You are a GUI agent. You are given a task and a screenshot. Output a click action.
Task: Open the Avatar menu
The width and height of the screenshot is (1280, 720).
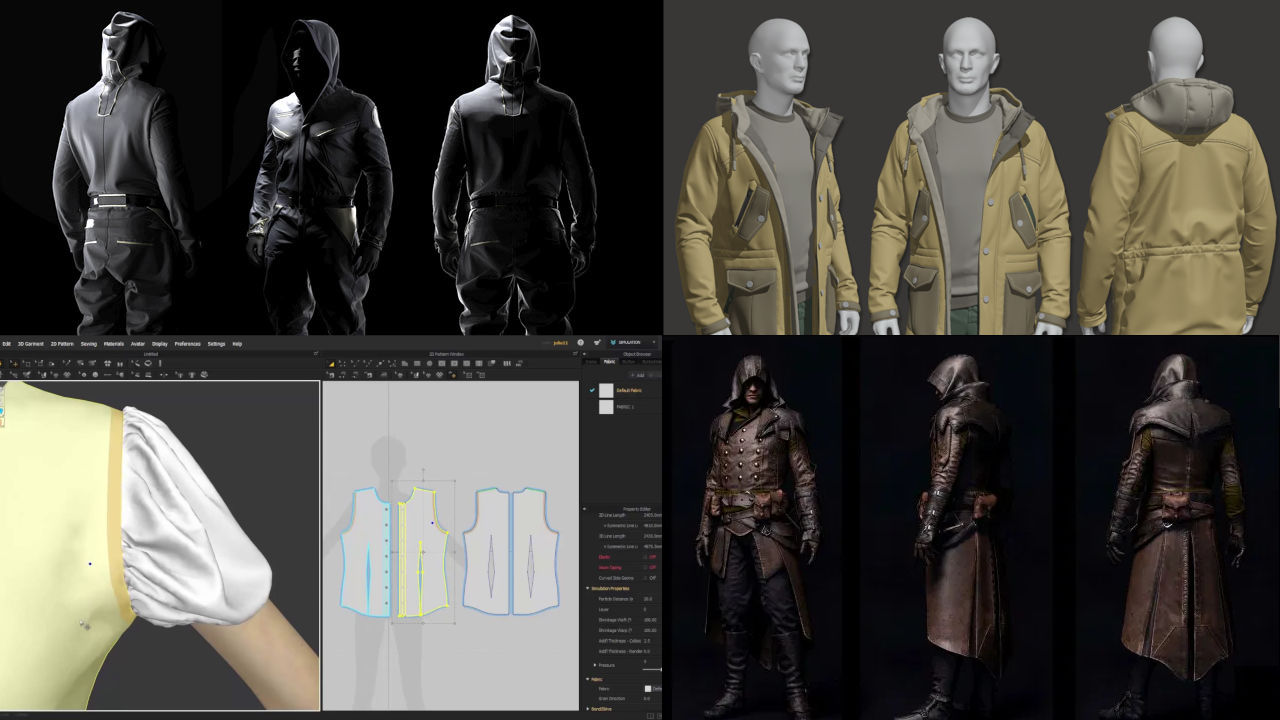138,344
